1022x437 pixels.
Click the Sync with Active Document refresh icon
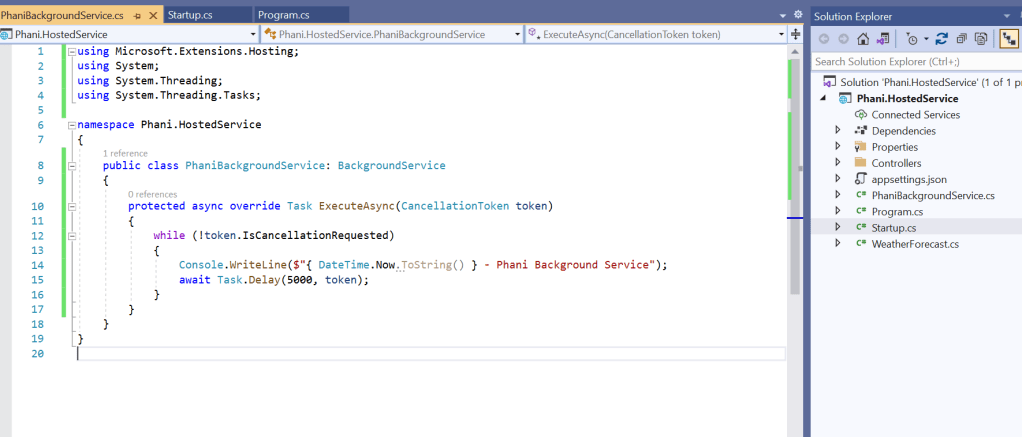pyautogui.click(x=943, y=39)
